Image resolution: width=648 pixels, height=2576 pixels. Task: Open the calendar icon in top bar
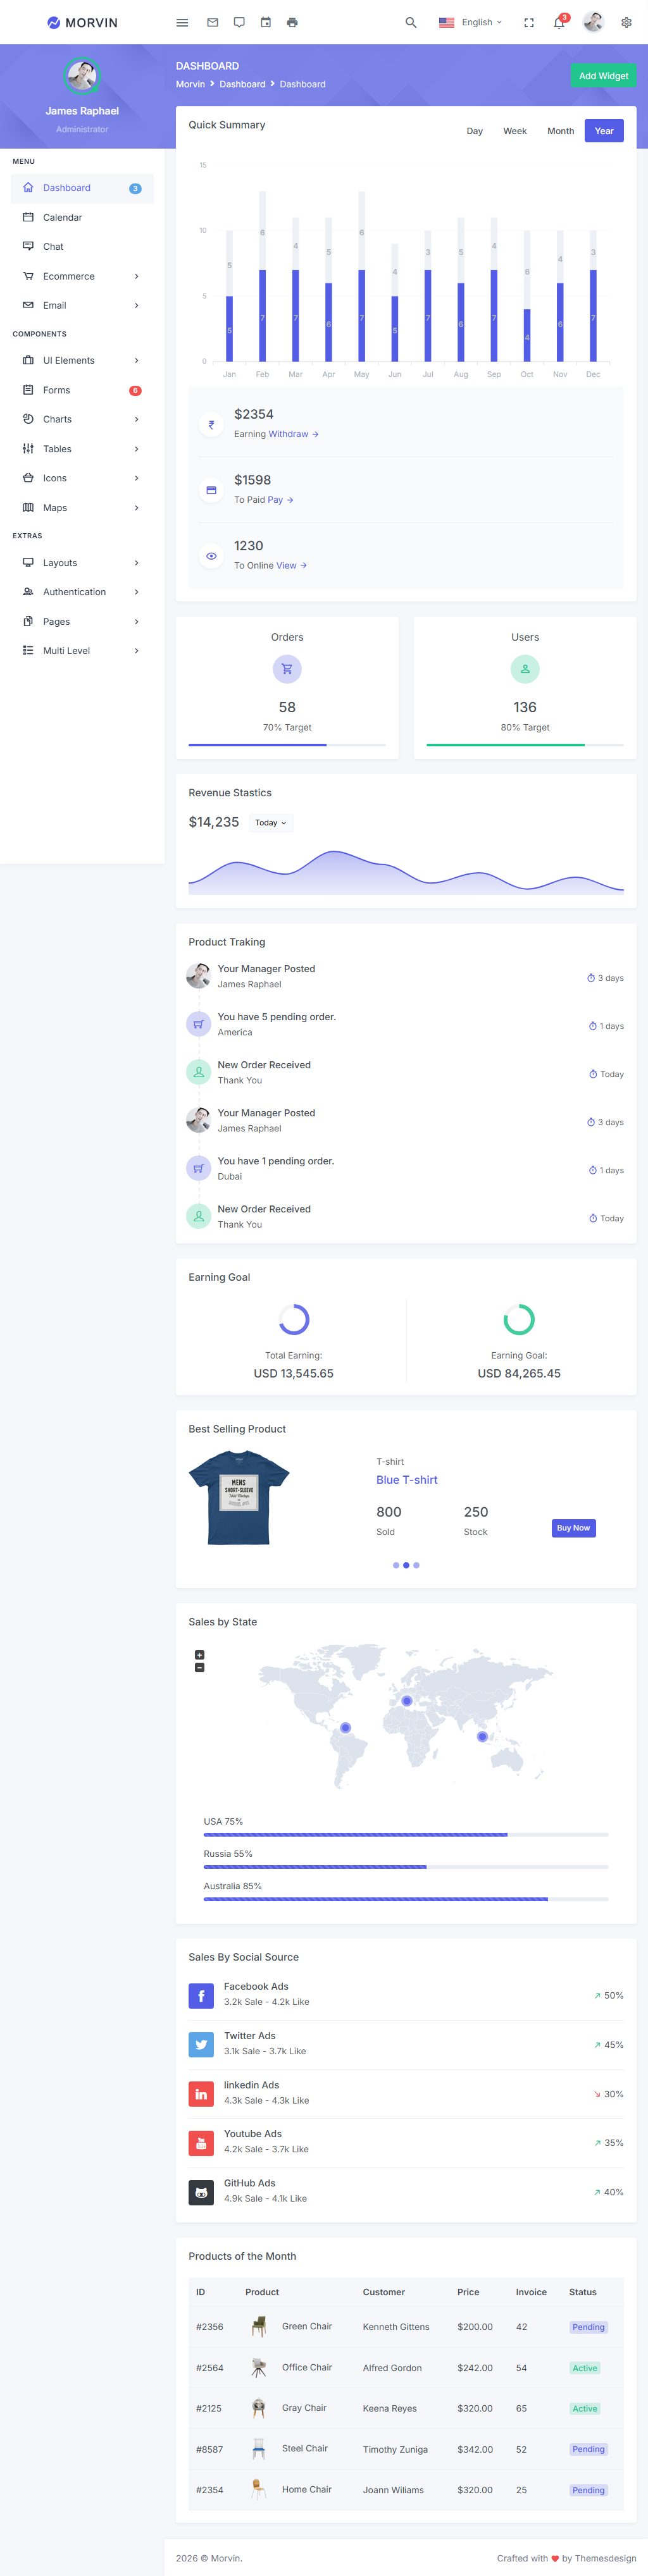[266, 22]
